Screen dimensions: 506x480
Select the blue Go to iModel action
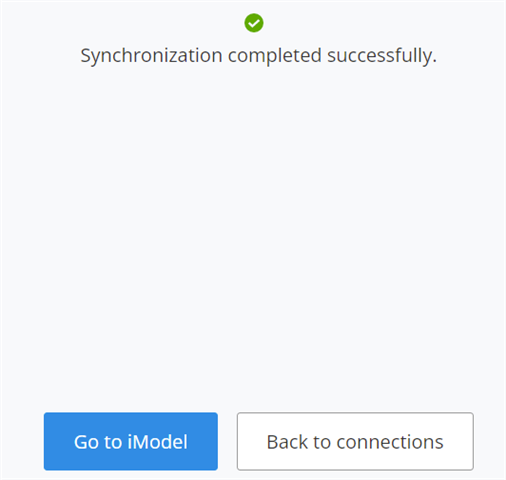pos(131,441)
